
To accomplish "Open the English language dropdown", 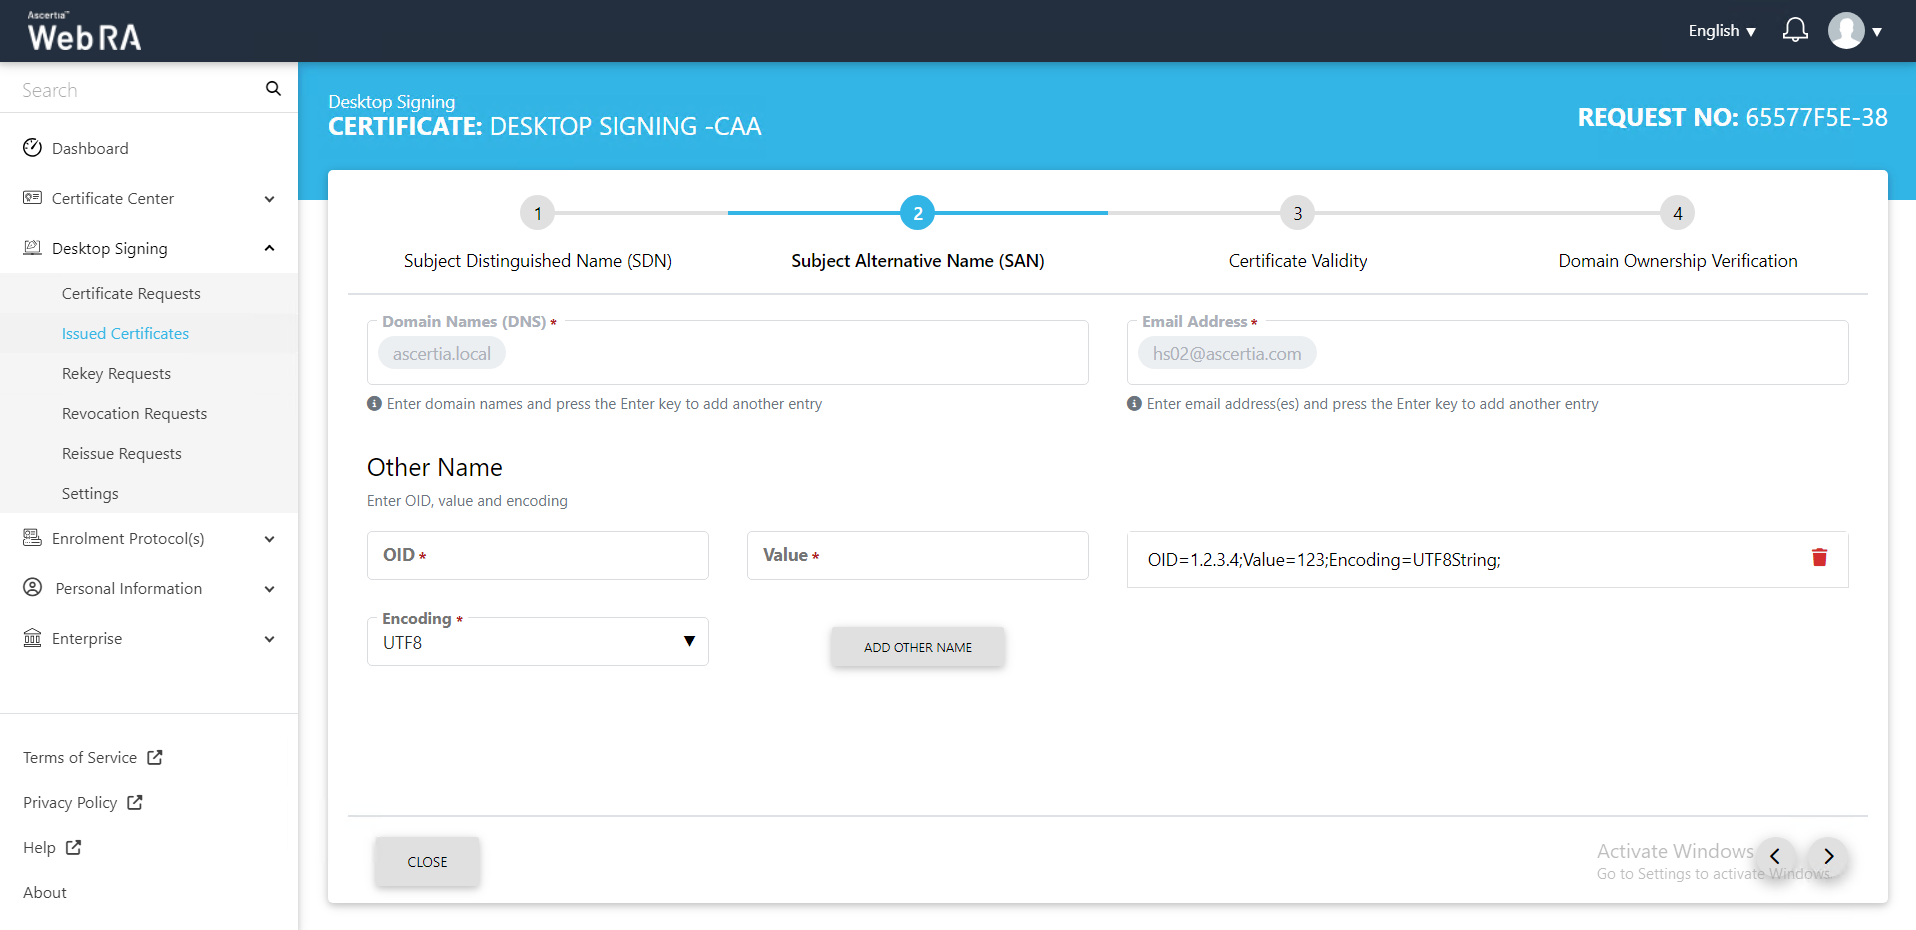I will click(1721, 31).
